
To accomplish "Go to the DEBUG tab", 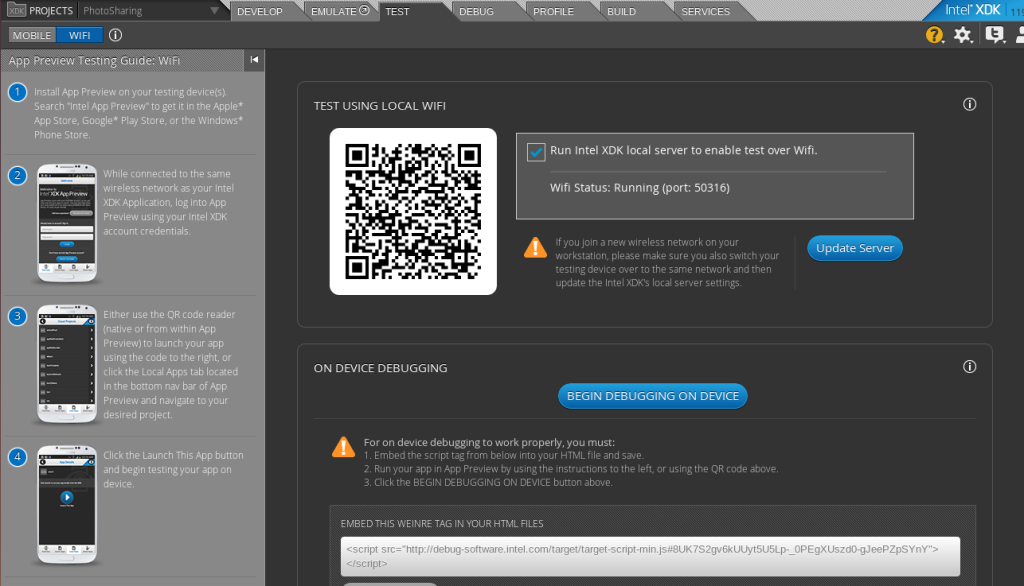I will pos(476,12).
